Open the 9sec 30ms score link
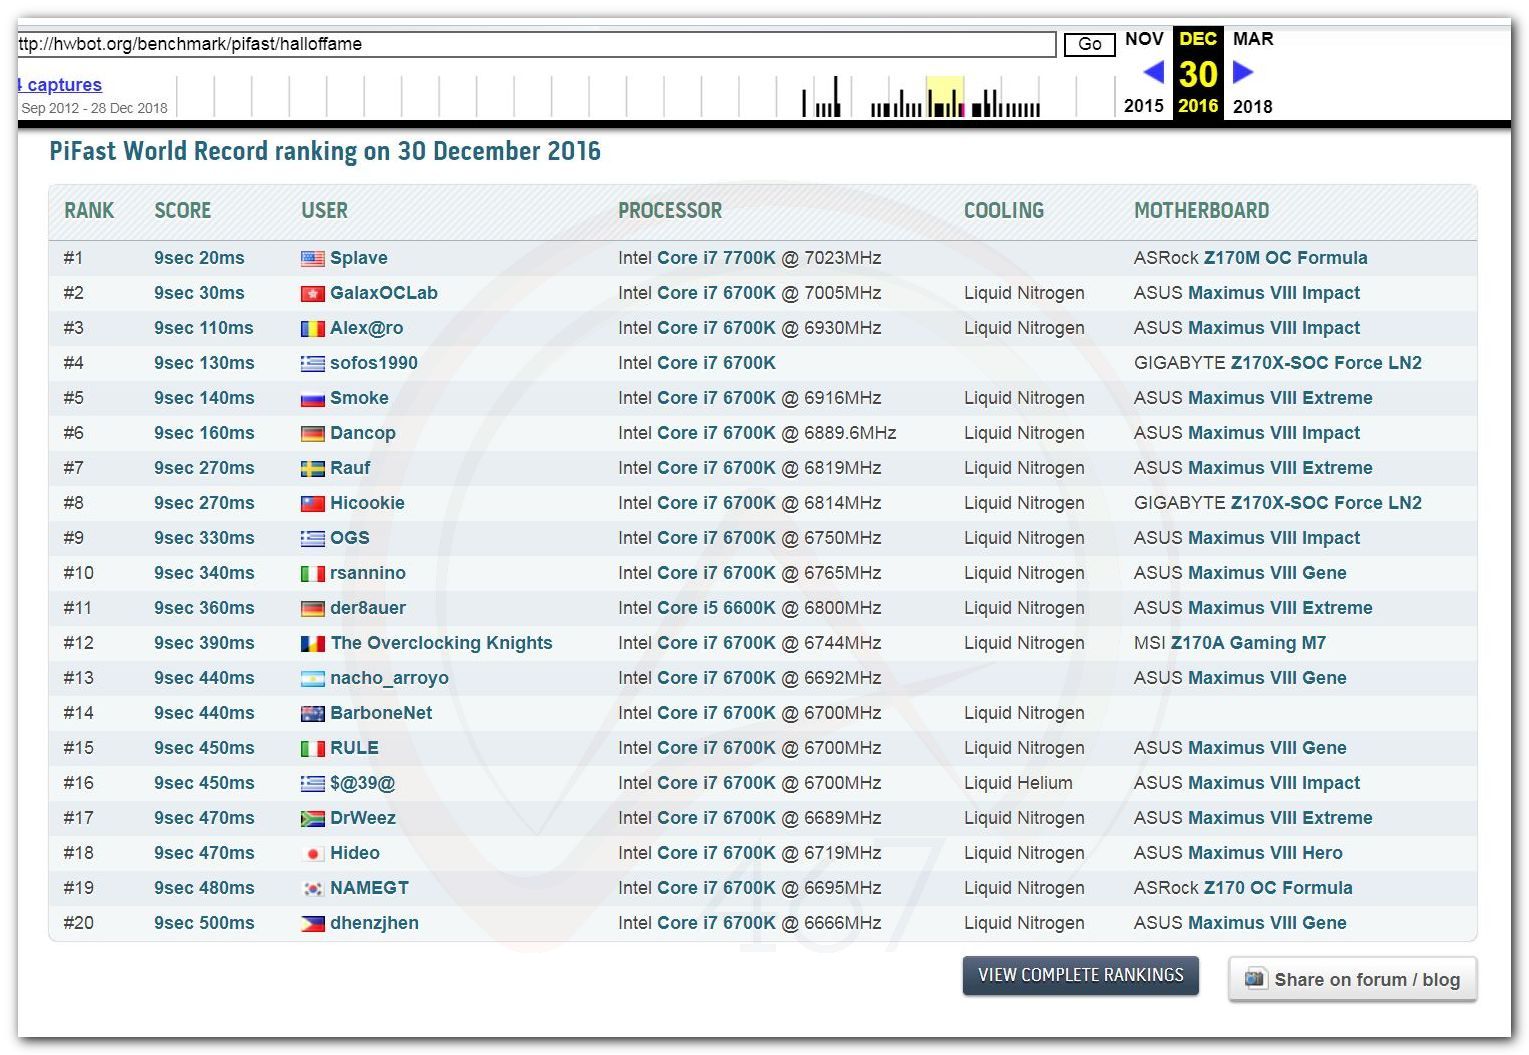The image size is (1529, 1055). [199, 293]
